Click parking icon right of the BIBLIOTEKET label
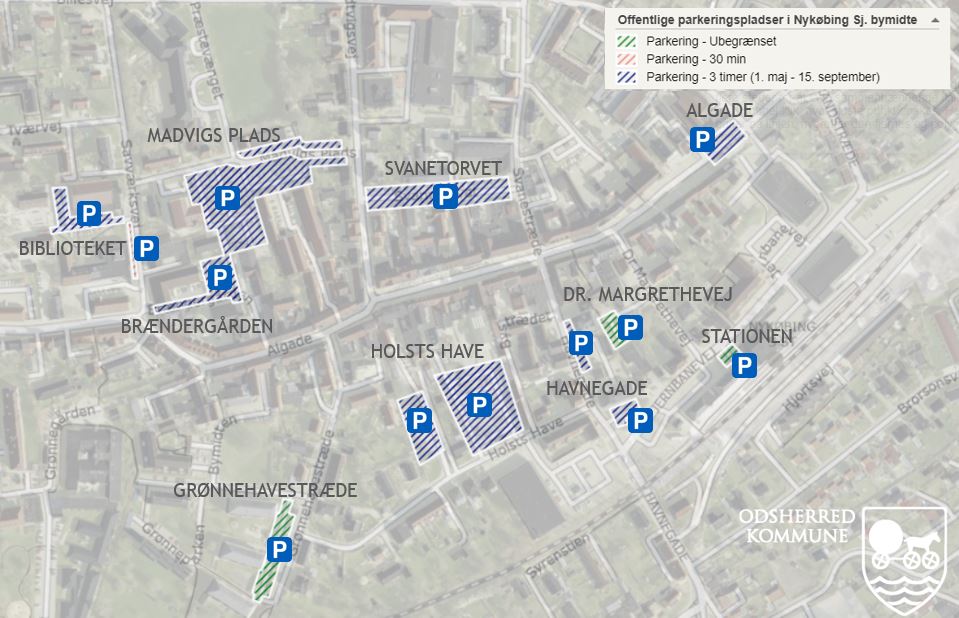 point(146,249)
